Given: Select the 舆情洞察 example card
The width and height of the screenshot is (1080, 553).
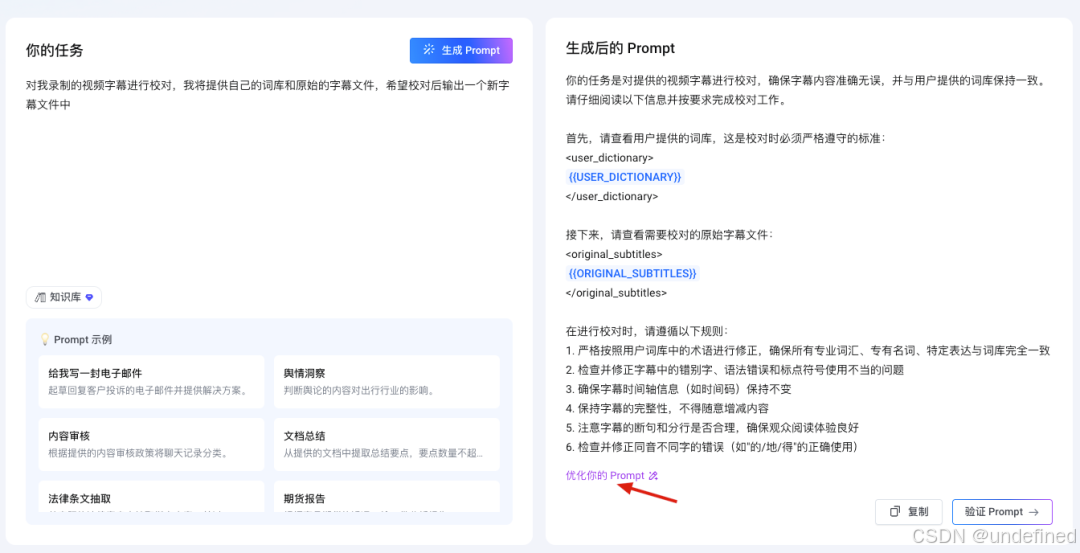Looking at the screenshot, I should pos(387,382).
